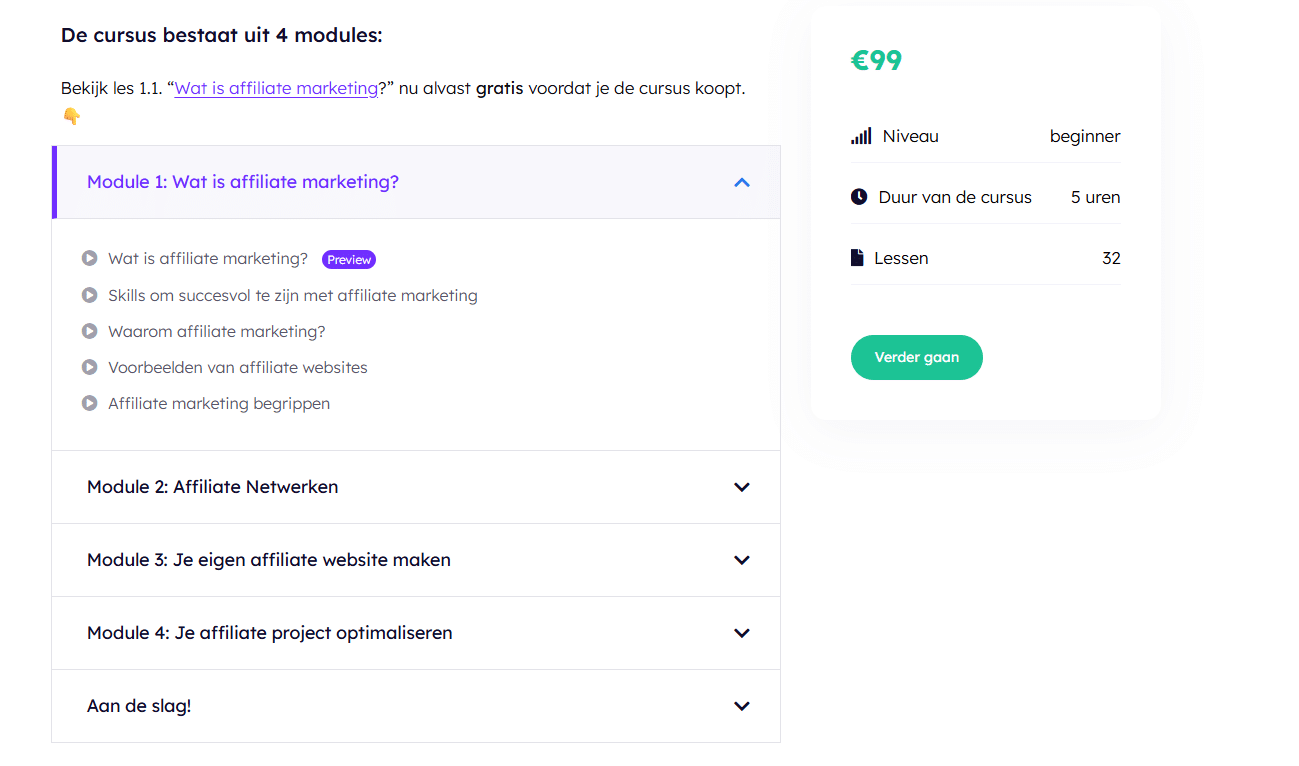Click play icon beside 'Voorbeelden van affiliate websites'
The image size is (1299, 766).
(90, 367)
